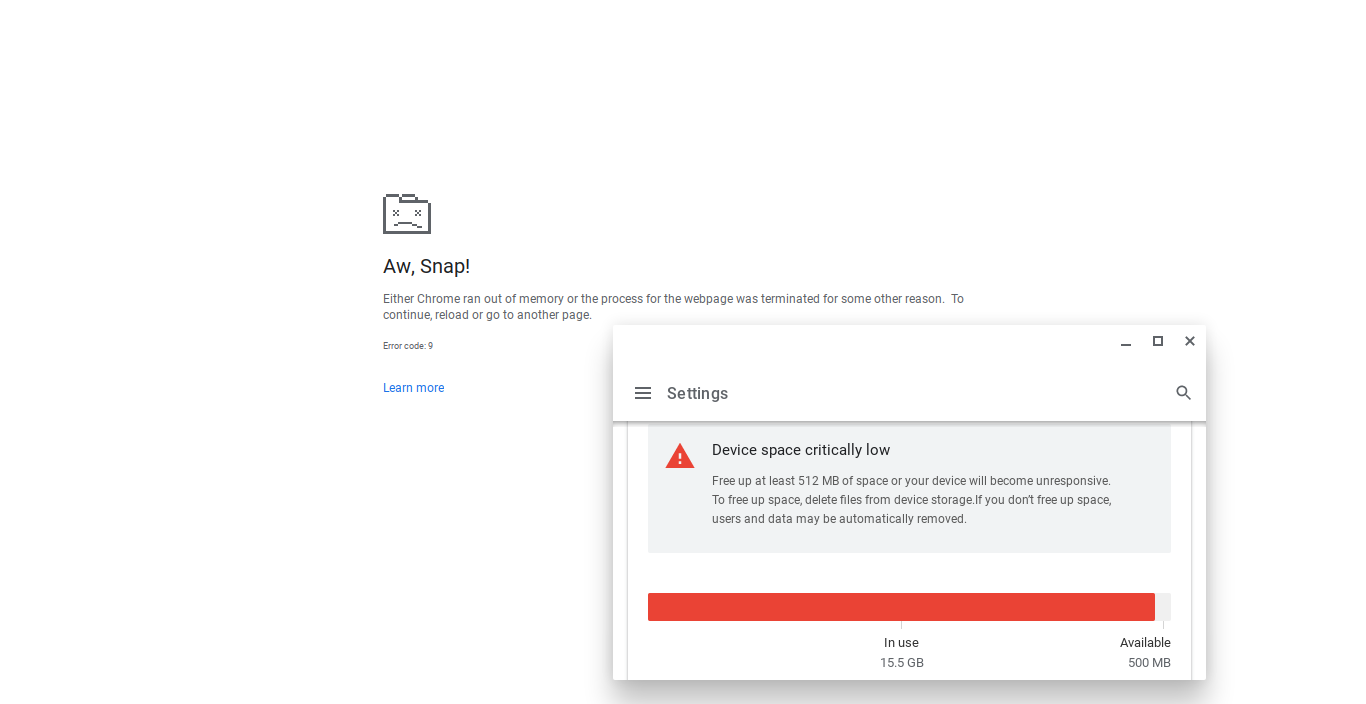The image size is (1366, 704).
Task: Click the red storage usage bar
Action: pos(901,607)
